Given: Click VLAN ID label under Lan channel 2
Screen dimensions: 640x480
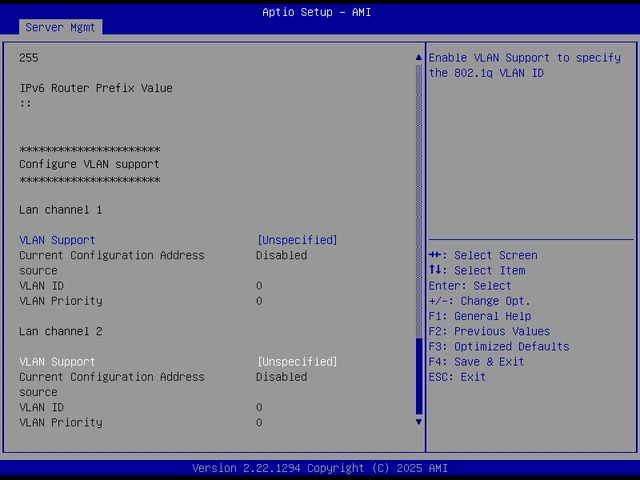Looking at the screenshot, I should tap(41, 407).
